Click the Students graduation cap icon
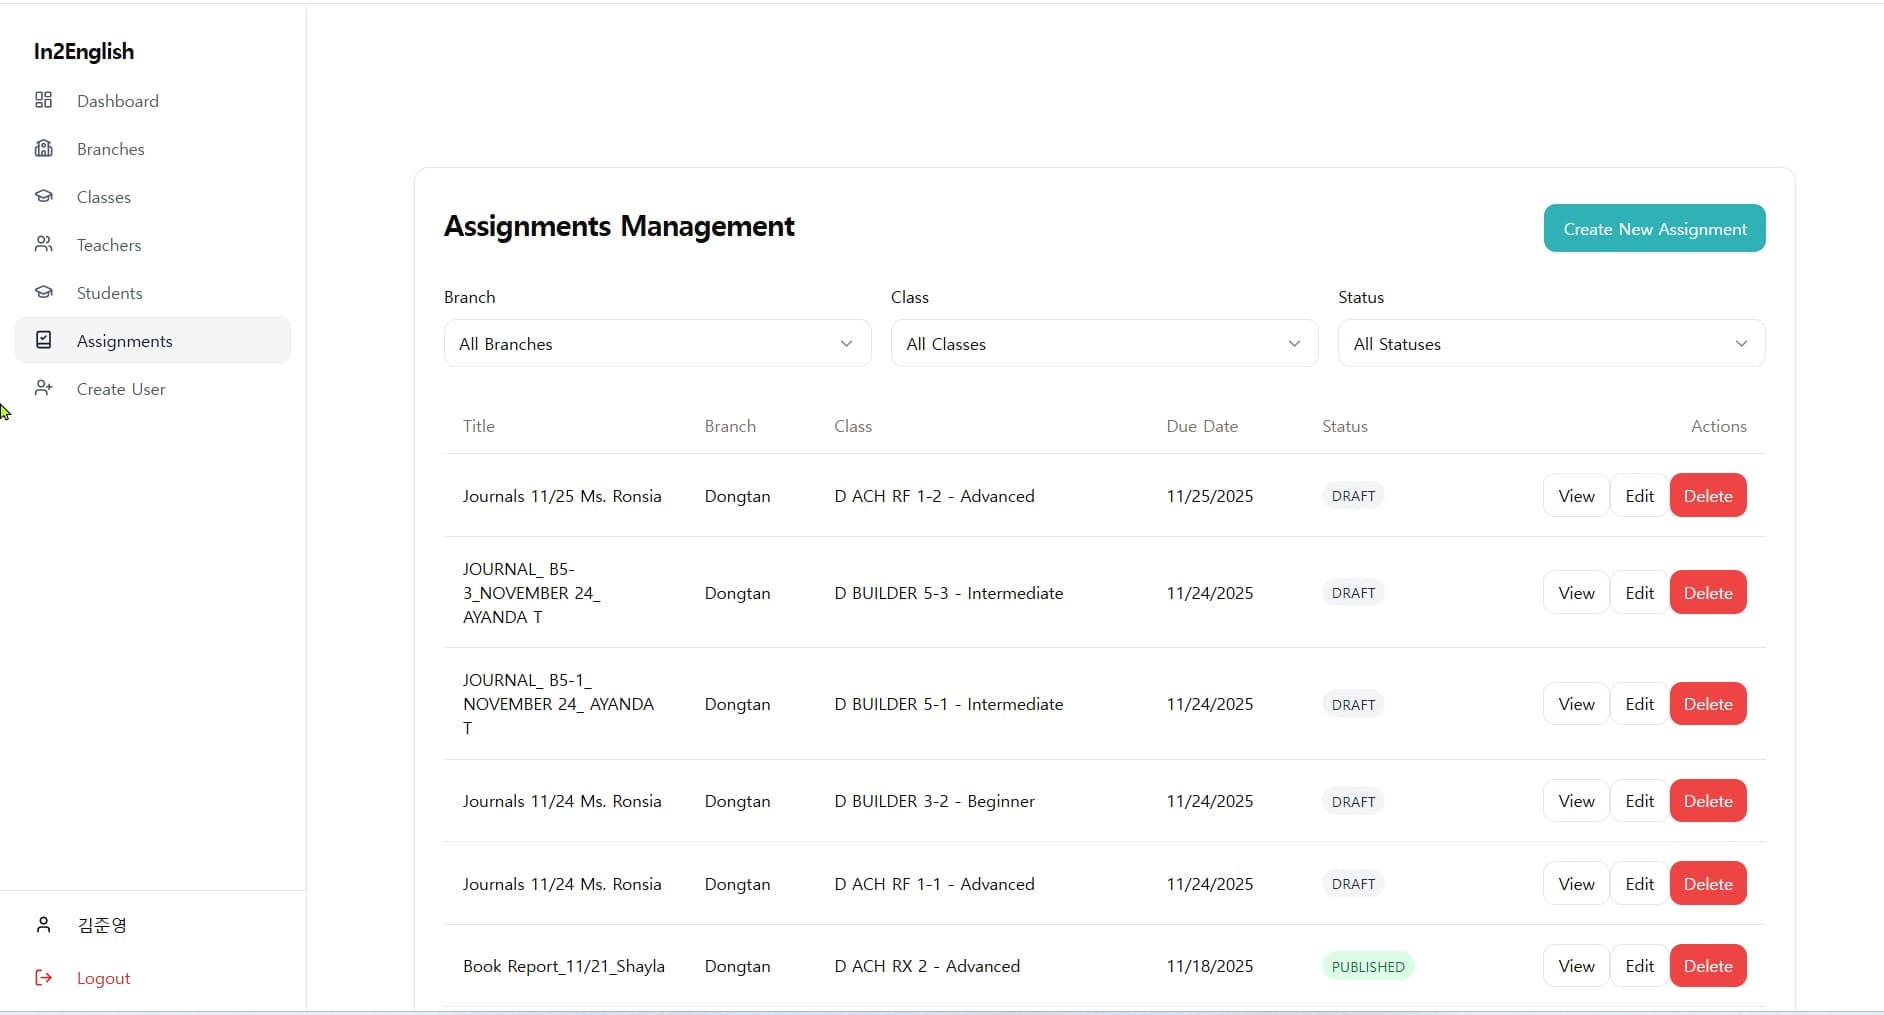 tap(43, 292)
